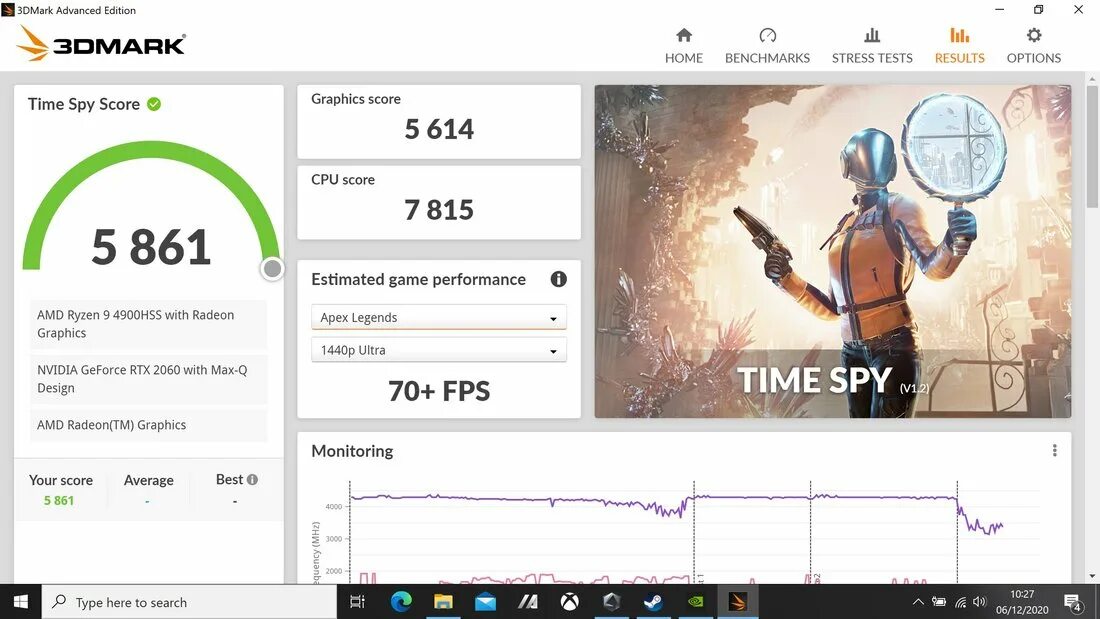Image resolution: width=1100 pixels, height=619 pixels.
Task: Open Armoury Crate slash icon in taskbar
Action: tap(528, 602)
